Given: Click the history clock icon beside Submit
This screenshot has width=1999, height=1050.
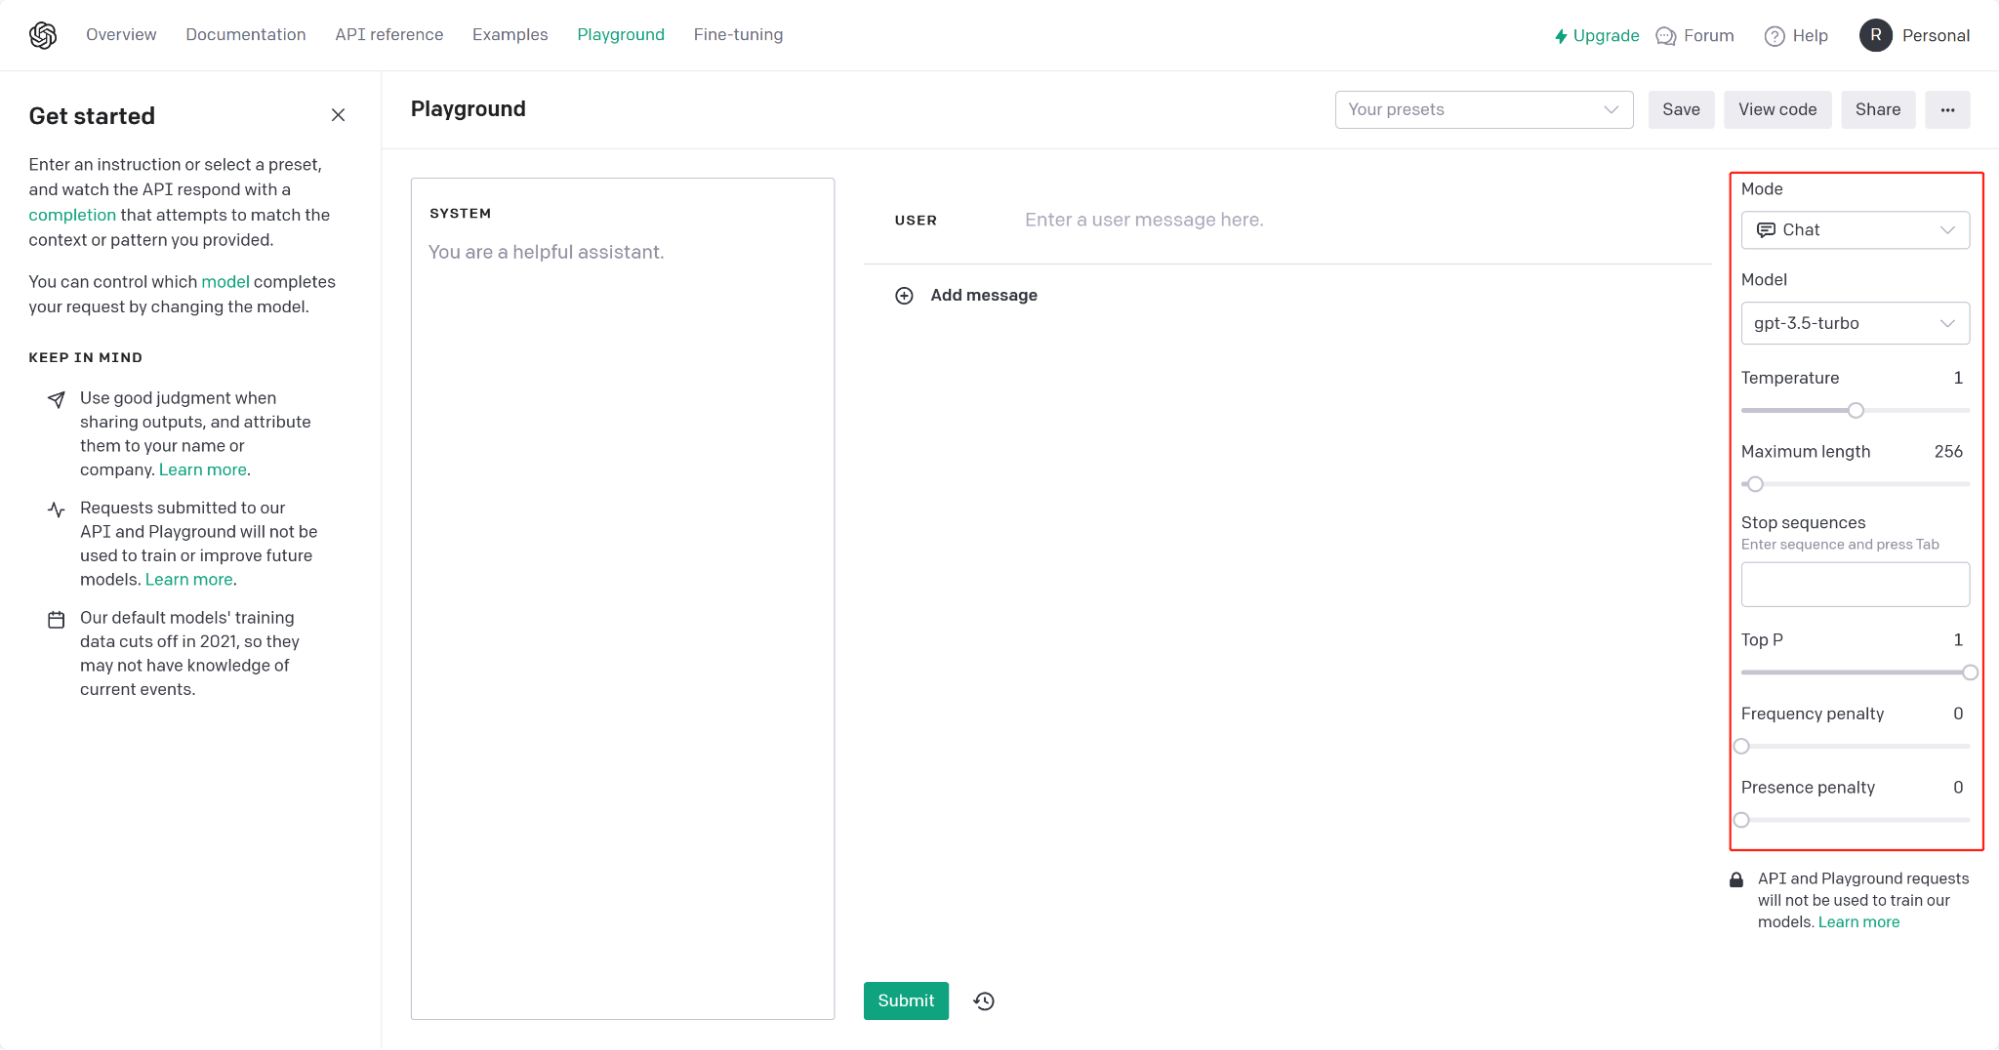Looking at the screenshot, I should click(x=984, y=1001).
